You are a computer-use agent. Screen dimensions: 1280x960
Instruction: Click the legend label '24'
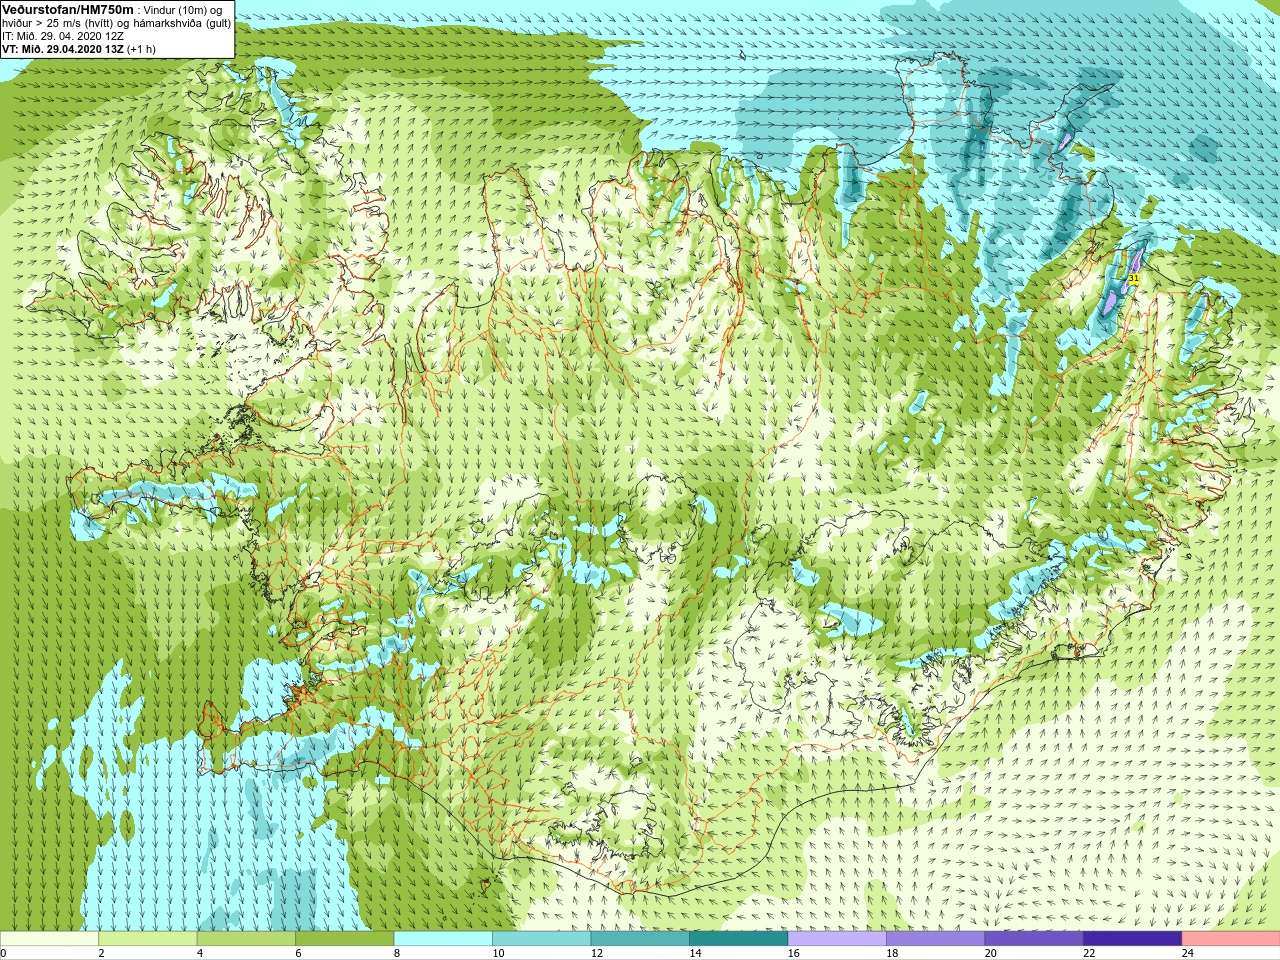(x=1188, y=953)
